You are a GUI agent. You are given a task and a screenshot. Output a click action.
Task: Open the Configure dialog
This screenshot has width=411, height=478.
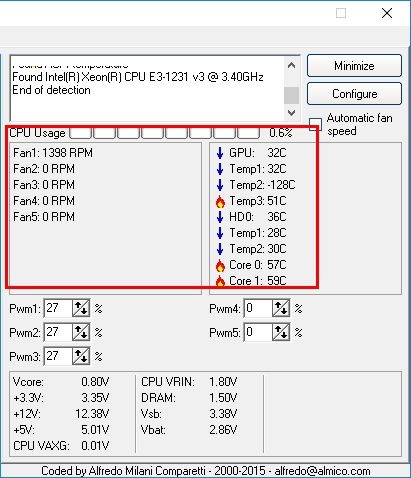(354, 94)
